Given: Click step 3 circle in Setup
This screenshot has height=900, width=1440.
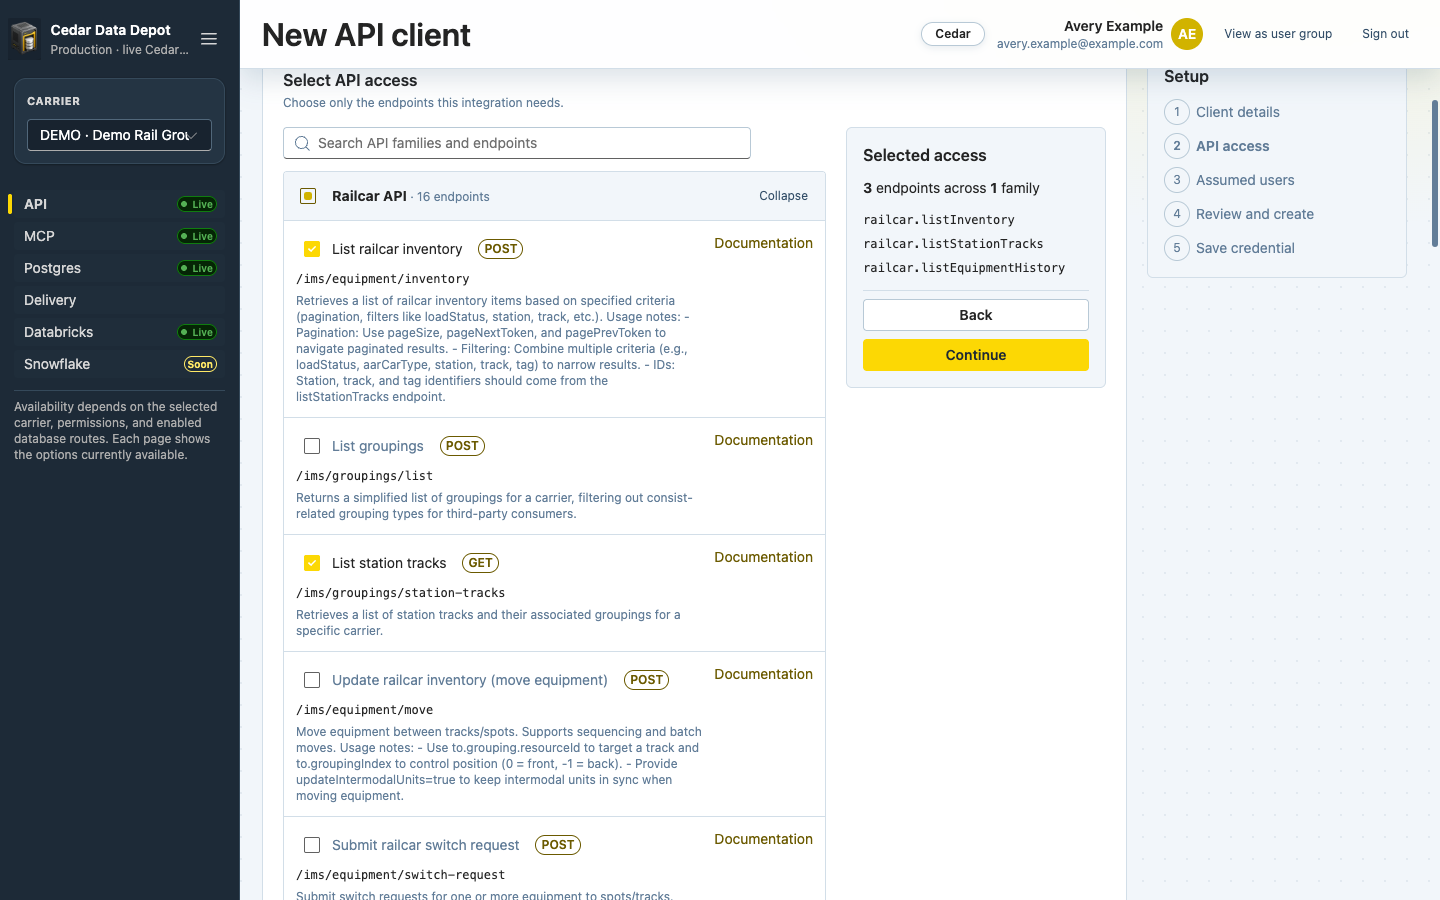Looking at the screenshot, I should (x=1177, y=180).
